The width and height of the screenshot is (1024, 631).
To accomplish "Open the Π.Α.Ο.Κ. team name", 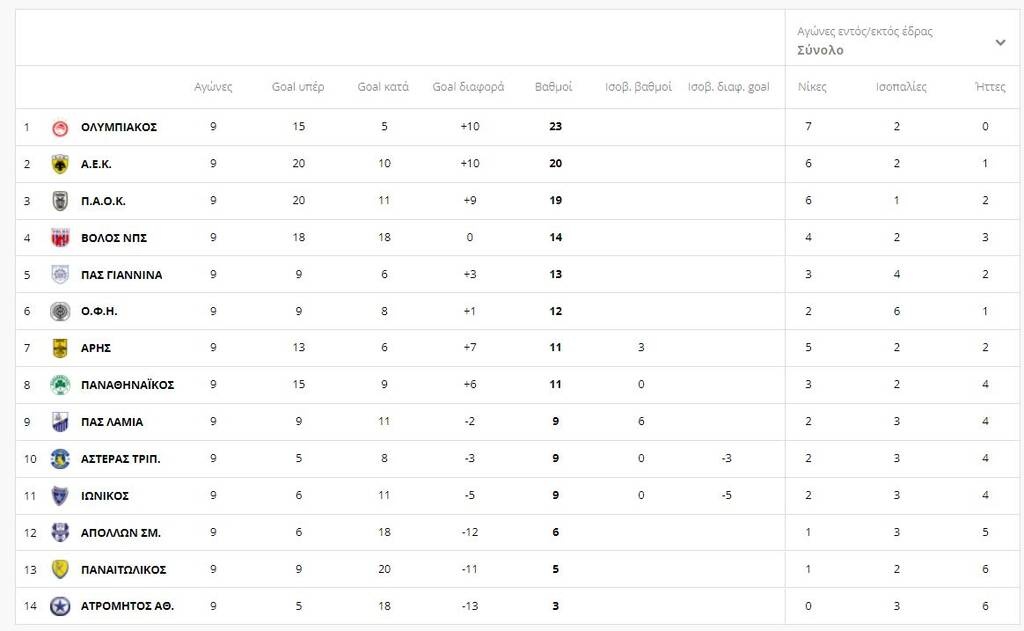I will point(103,201).
